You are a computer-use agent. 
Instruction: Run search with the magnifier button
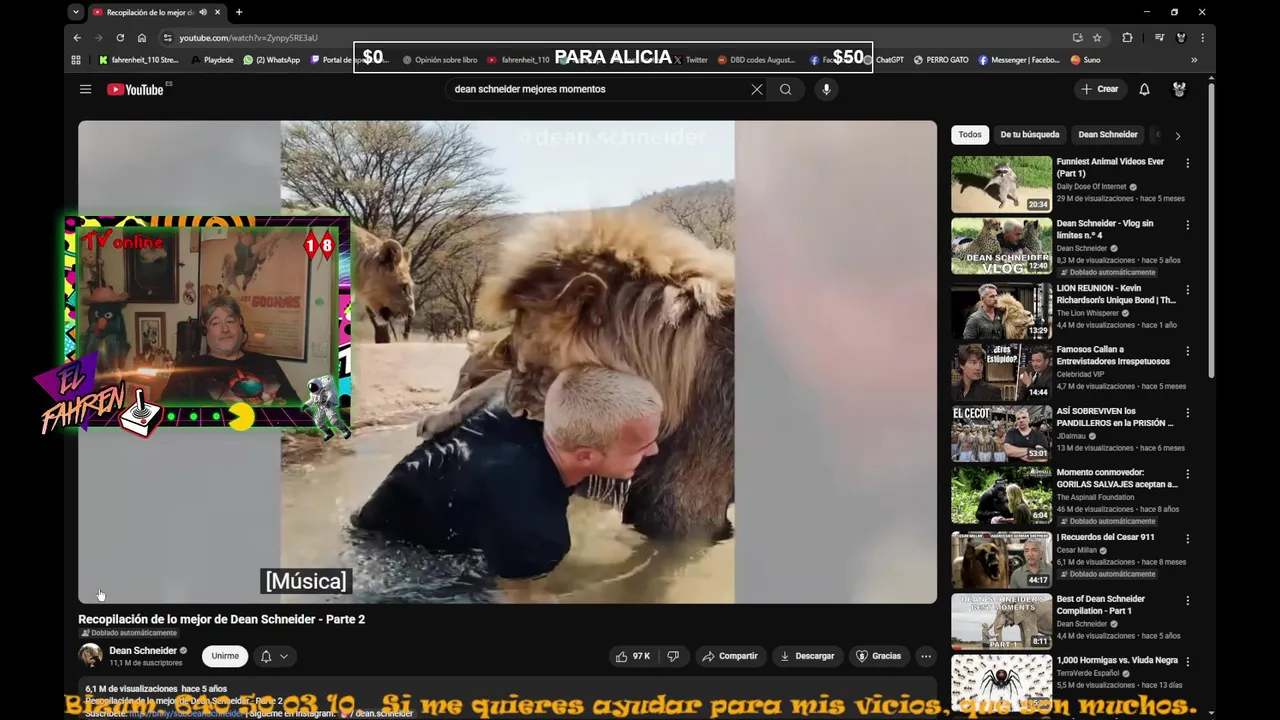[x=786, y=89]
